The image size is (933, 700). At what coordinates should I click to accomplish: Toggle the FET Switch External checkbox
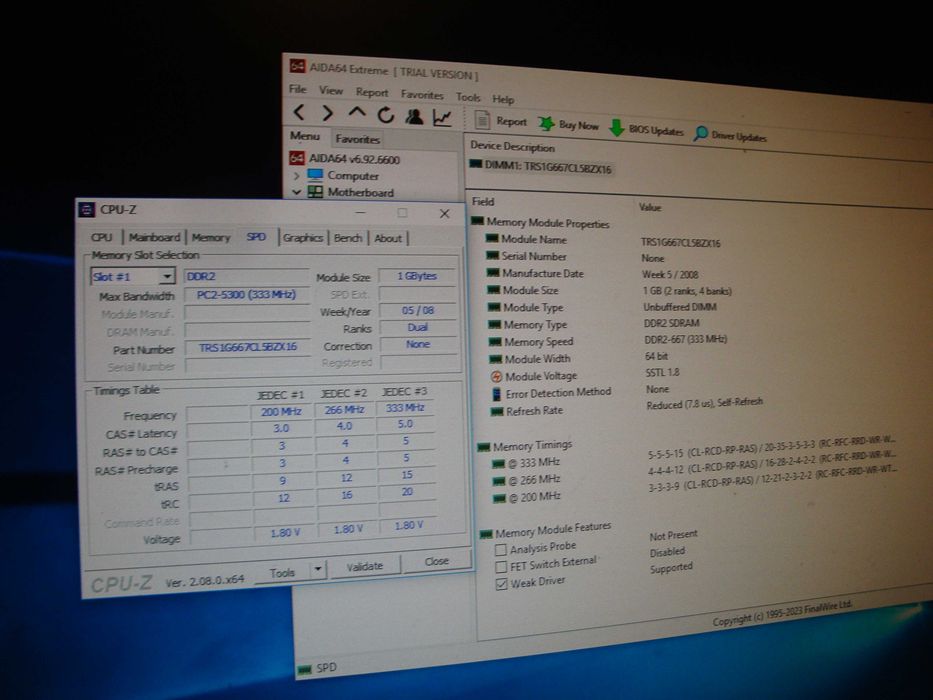[501, 567]
